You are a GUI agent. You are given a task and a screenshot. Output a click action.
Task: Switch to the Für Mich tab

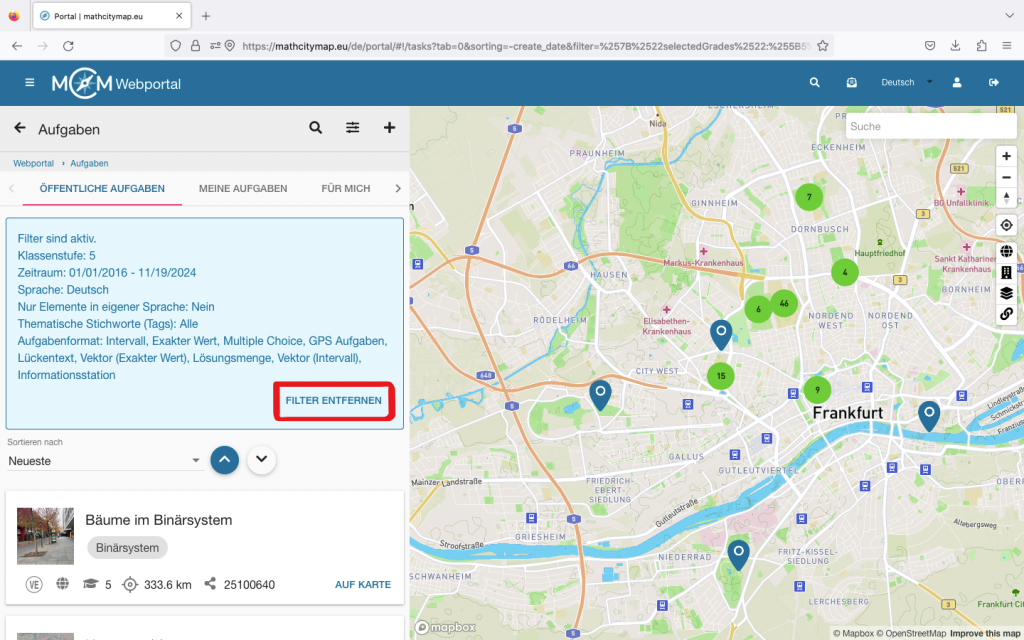click(346, 188)
